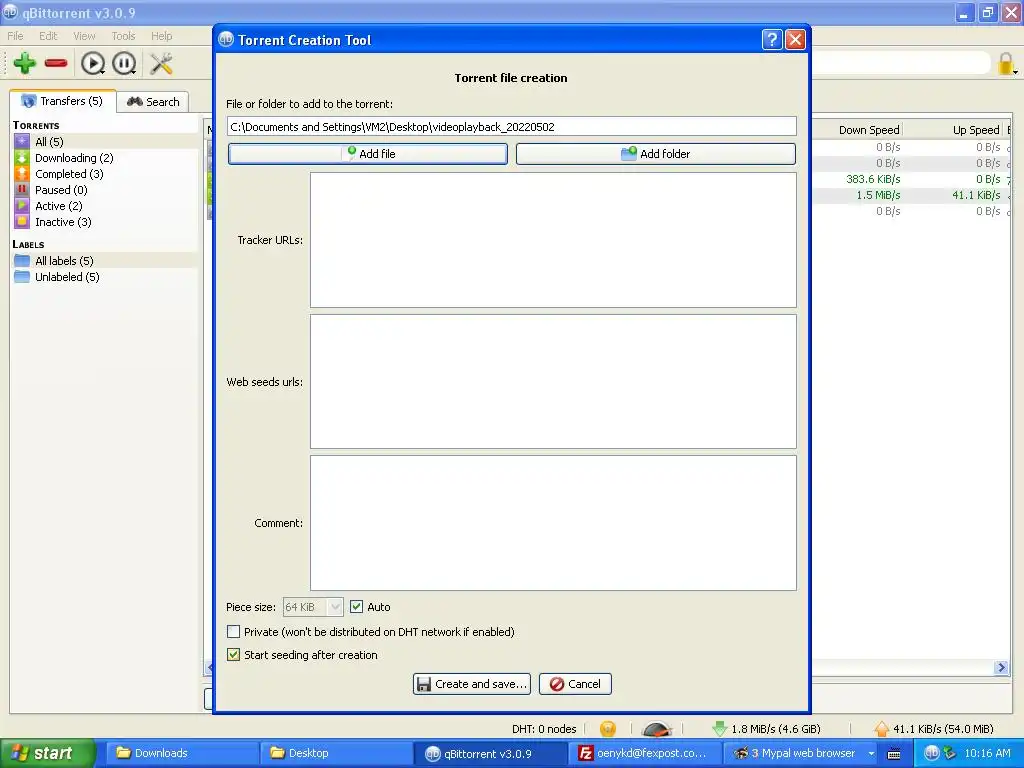1024x768 pixels.
Task: Click the dropdown arrow beside the lock icon
Action: click(1016, 72)
